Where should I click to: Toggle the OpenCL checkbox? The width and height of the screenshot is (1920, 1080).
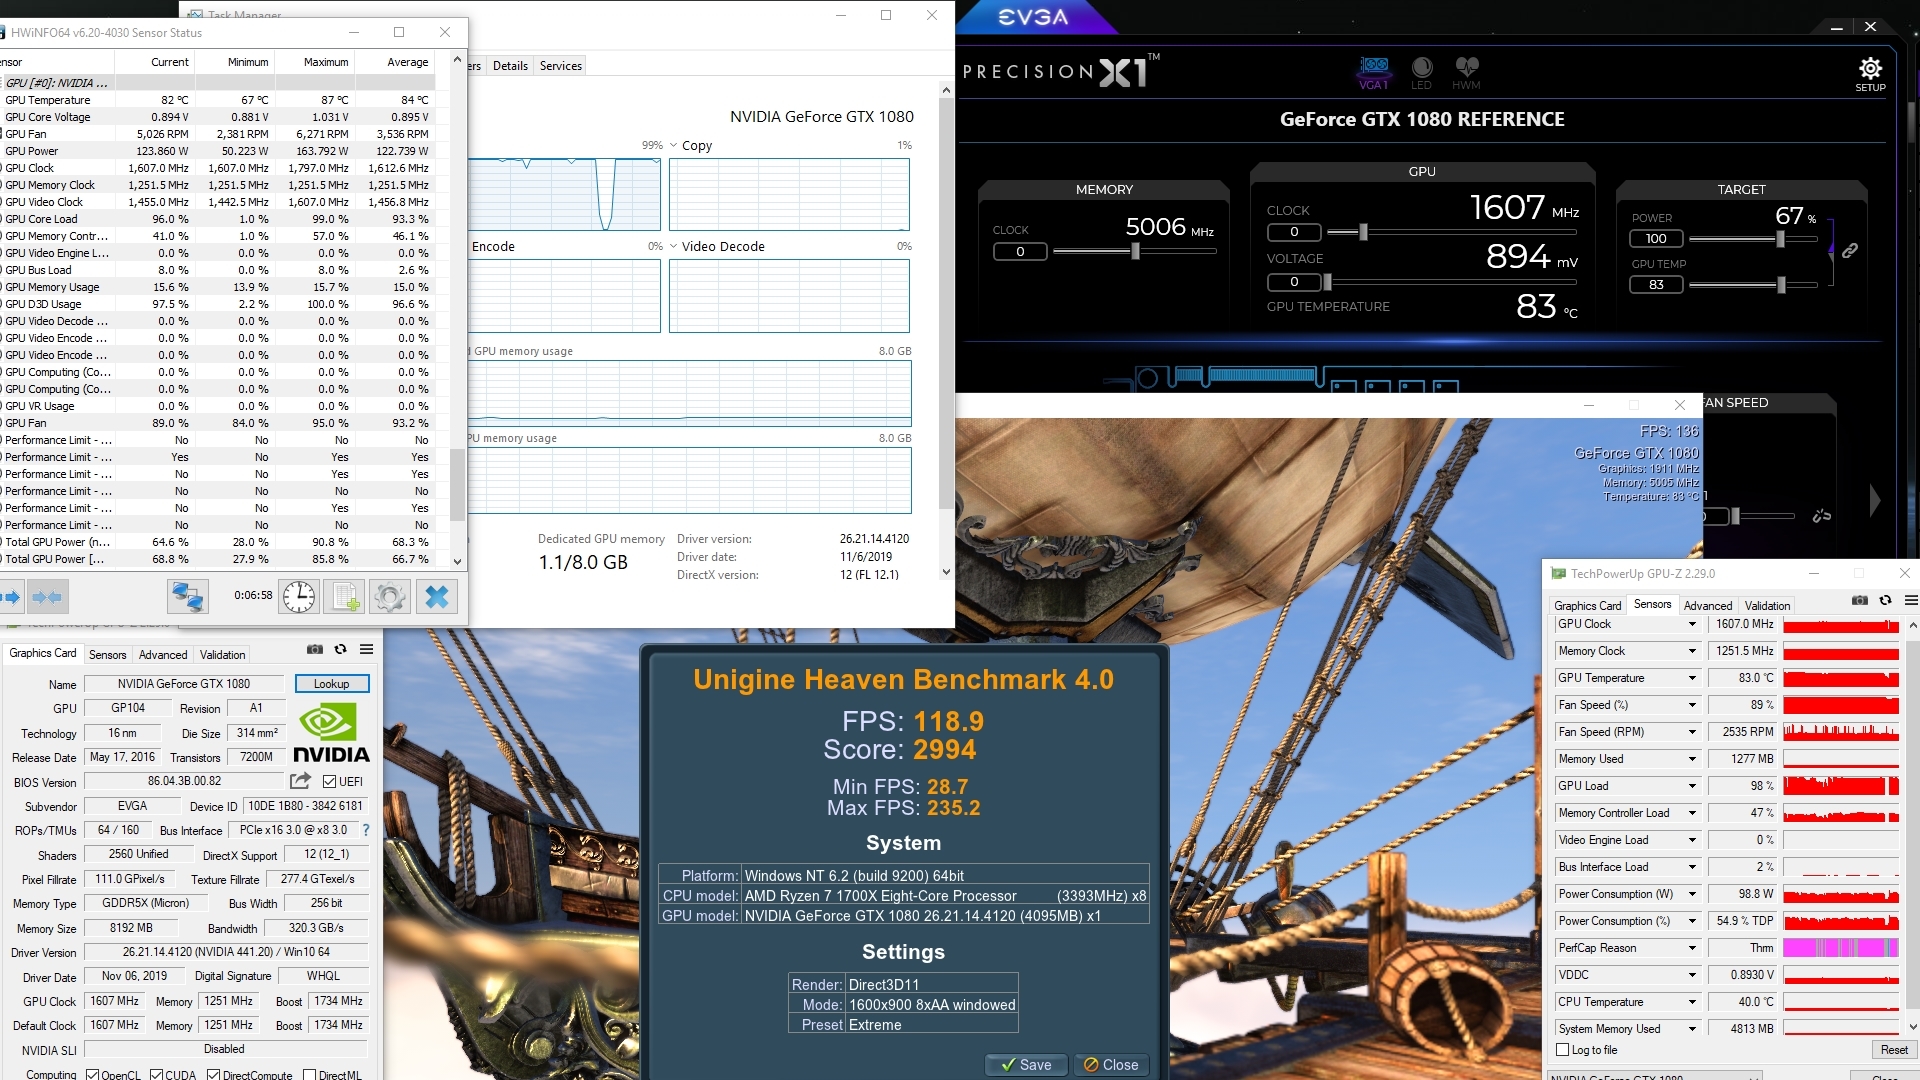(x=92, y=1075)
